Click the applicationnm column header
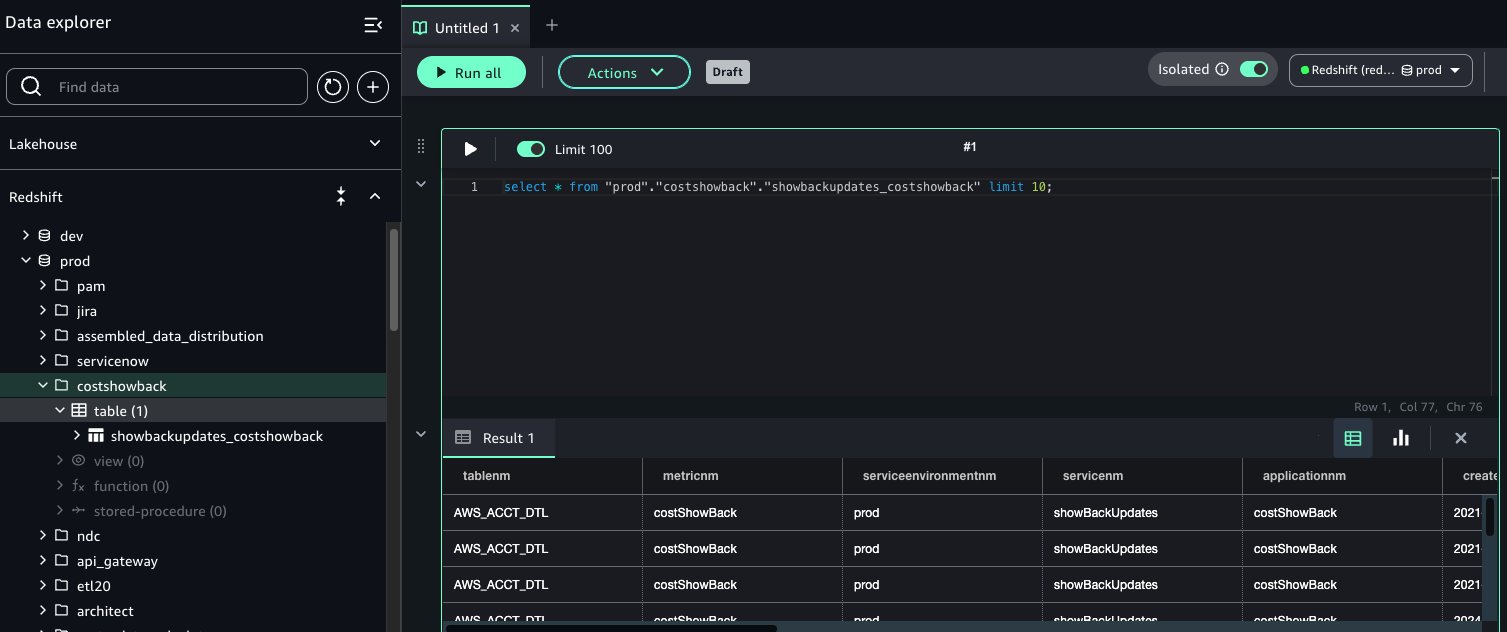Image resolution: width=1507 pixels, height=632 pixels. click(x=1343, y=476)
